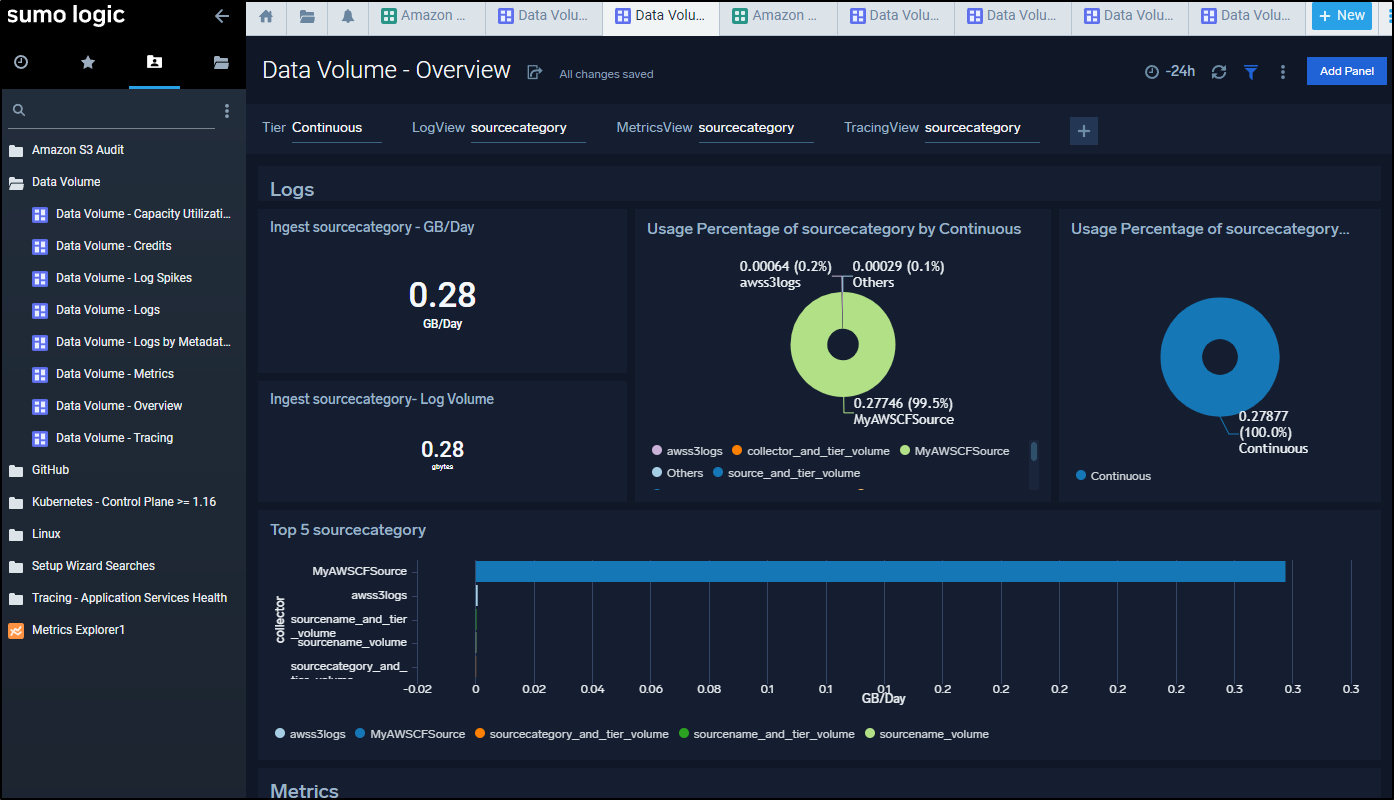The image size is (1394, 800).
Task: Click the dashboard title Data Volume - Overview
Action: tap(386, 70)
